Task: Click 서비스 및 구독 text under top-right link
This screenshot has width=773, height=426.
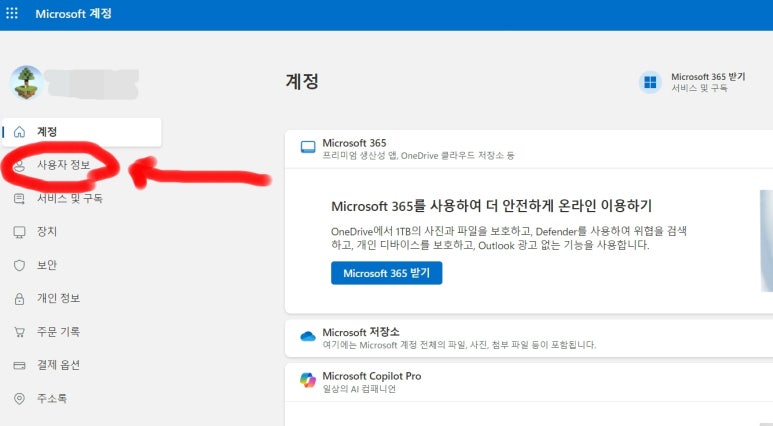Action: 699,88
